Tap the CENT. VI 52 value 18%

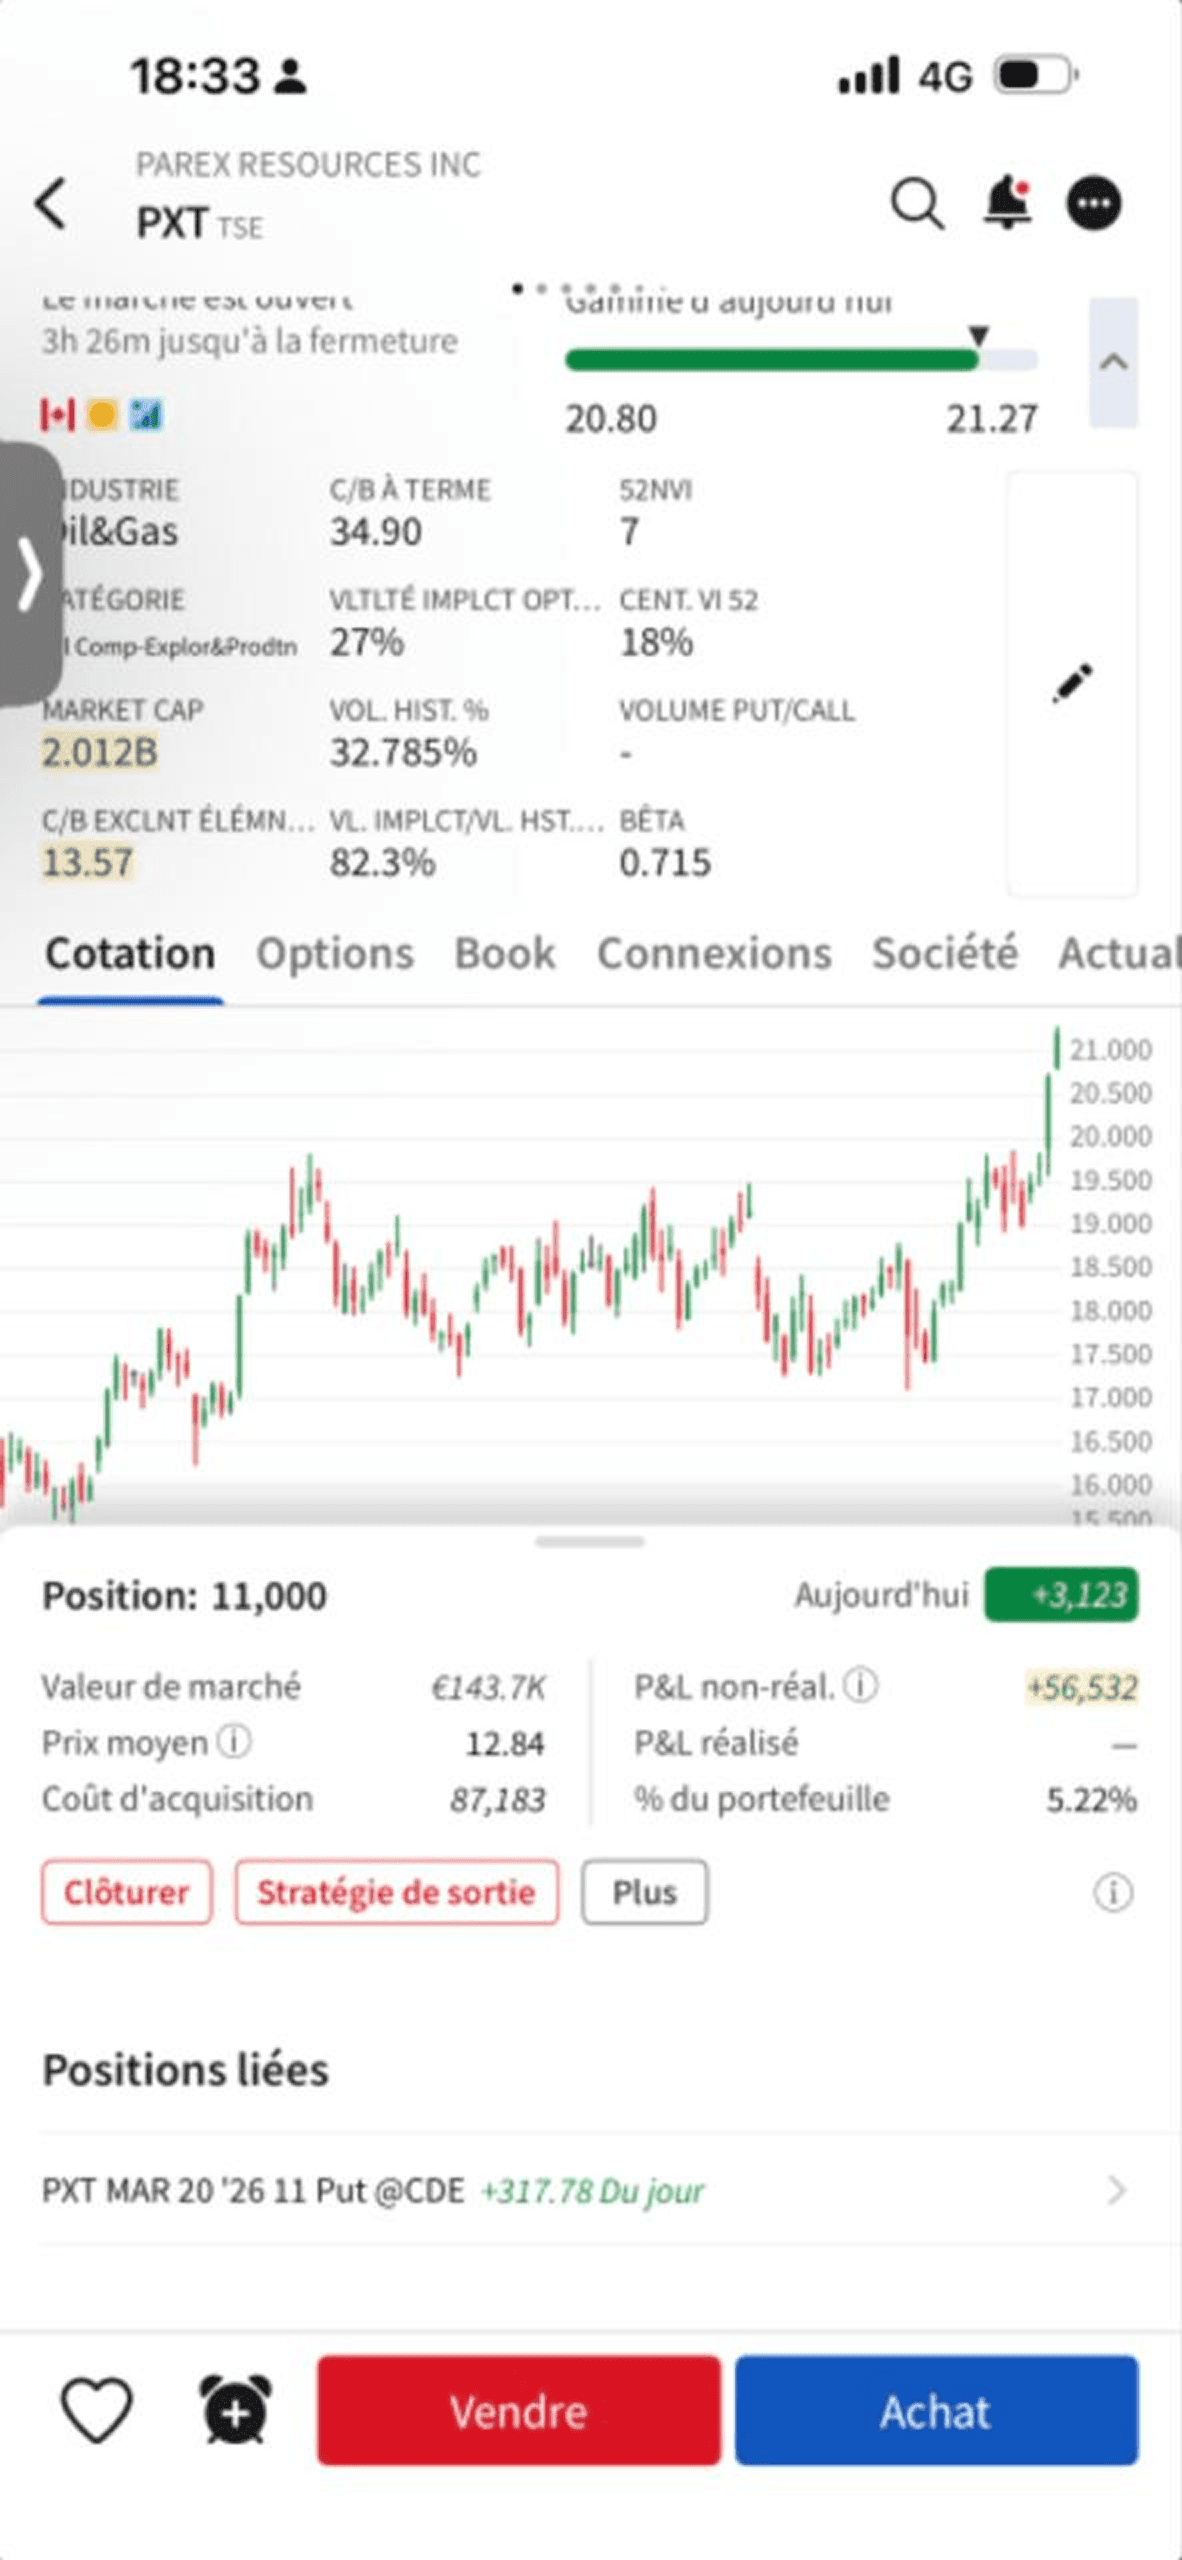pos(656,642)
